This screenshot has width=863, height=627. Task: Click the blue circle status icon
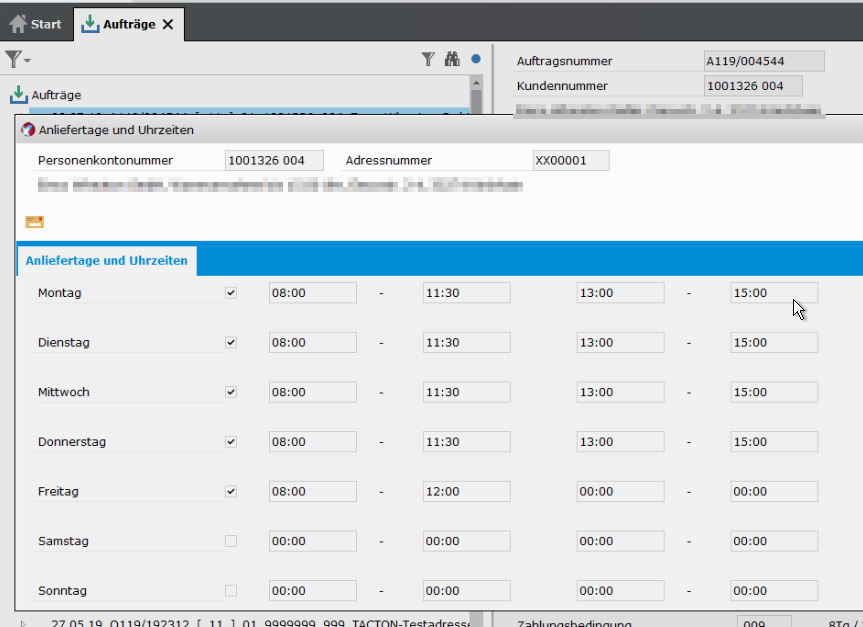[x=476, y=60]
